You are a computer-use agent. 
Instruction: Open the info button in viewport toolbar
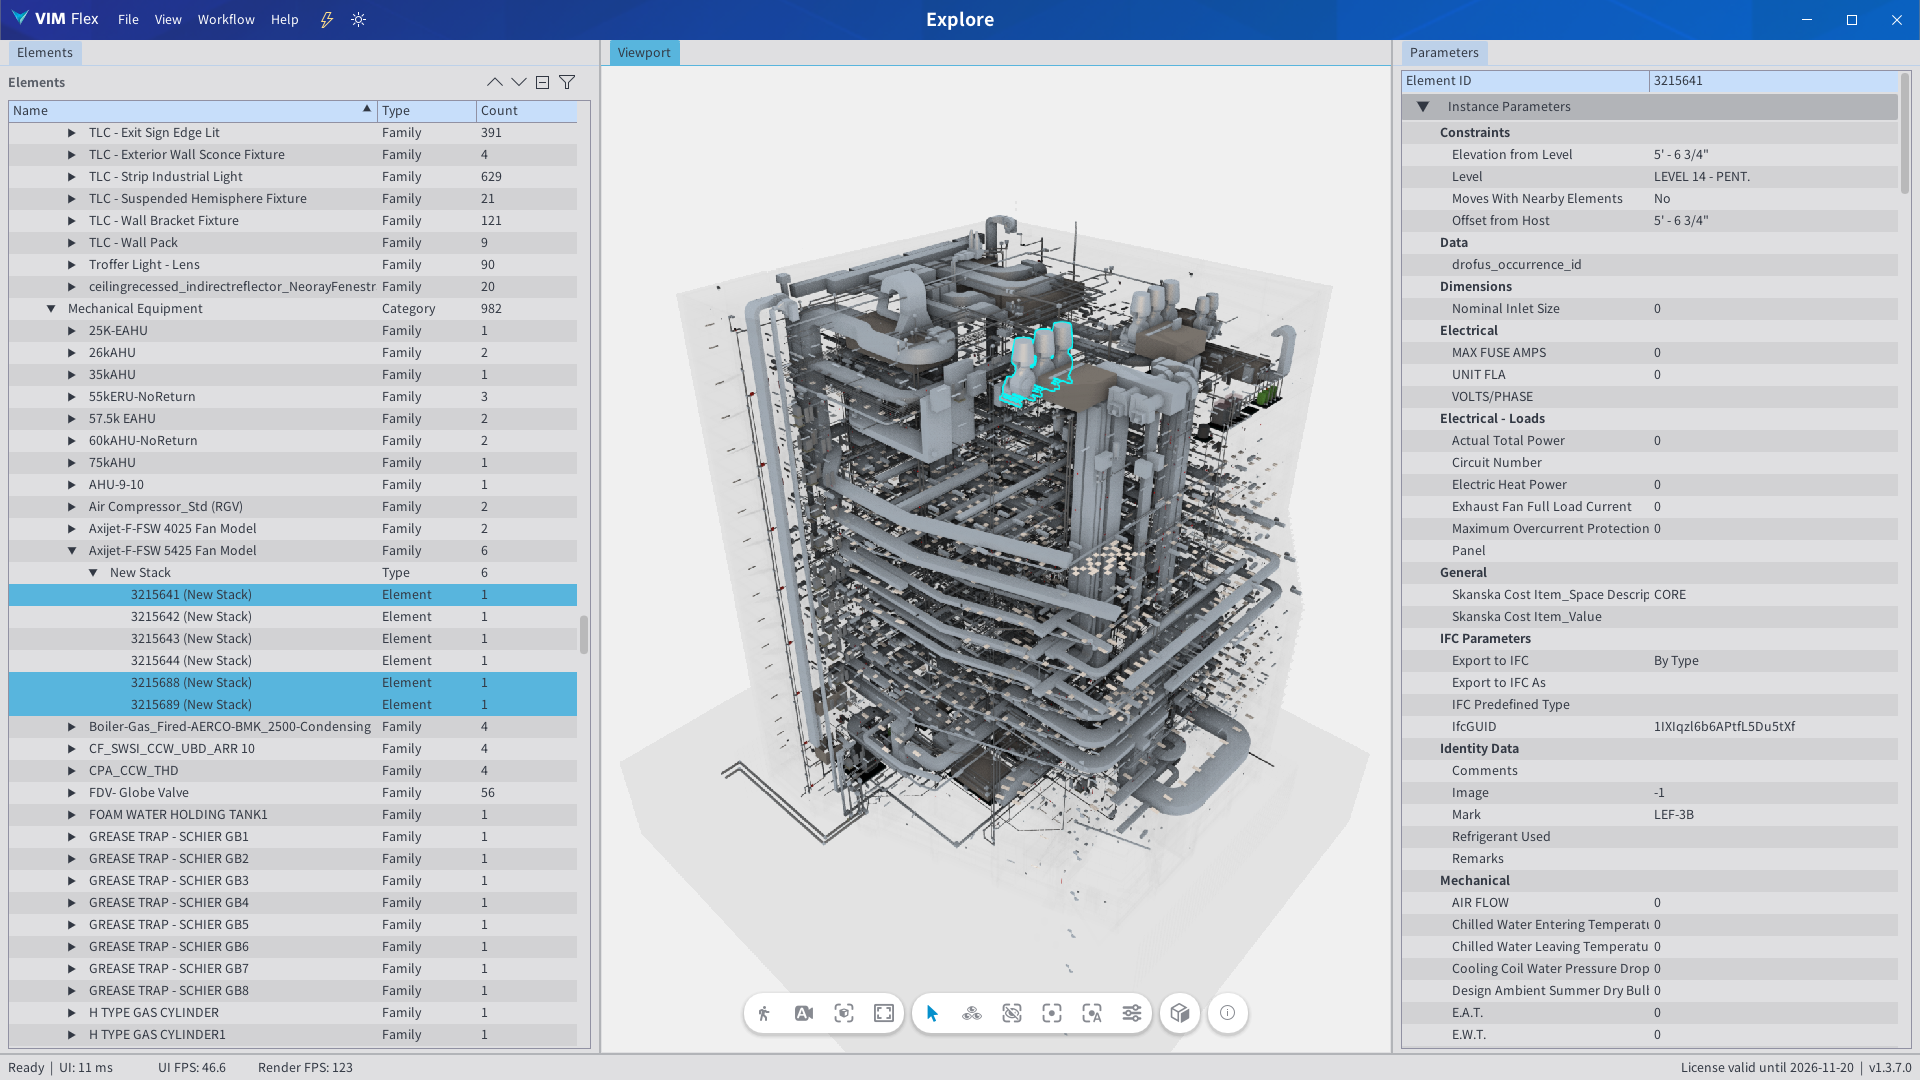point(1228,1013)
